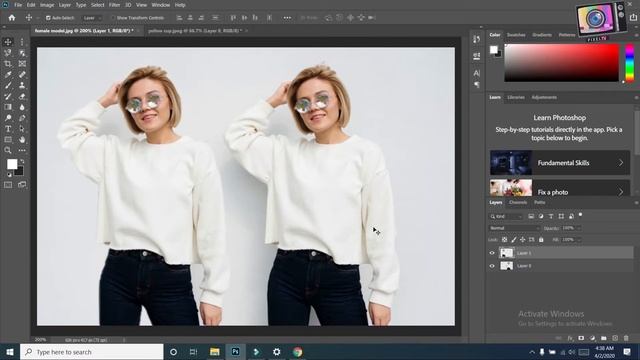Open the Fill dropdown arrow
This screenshot has width=640, height=360.
click(578, 240)
